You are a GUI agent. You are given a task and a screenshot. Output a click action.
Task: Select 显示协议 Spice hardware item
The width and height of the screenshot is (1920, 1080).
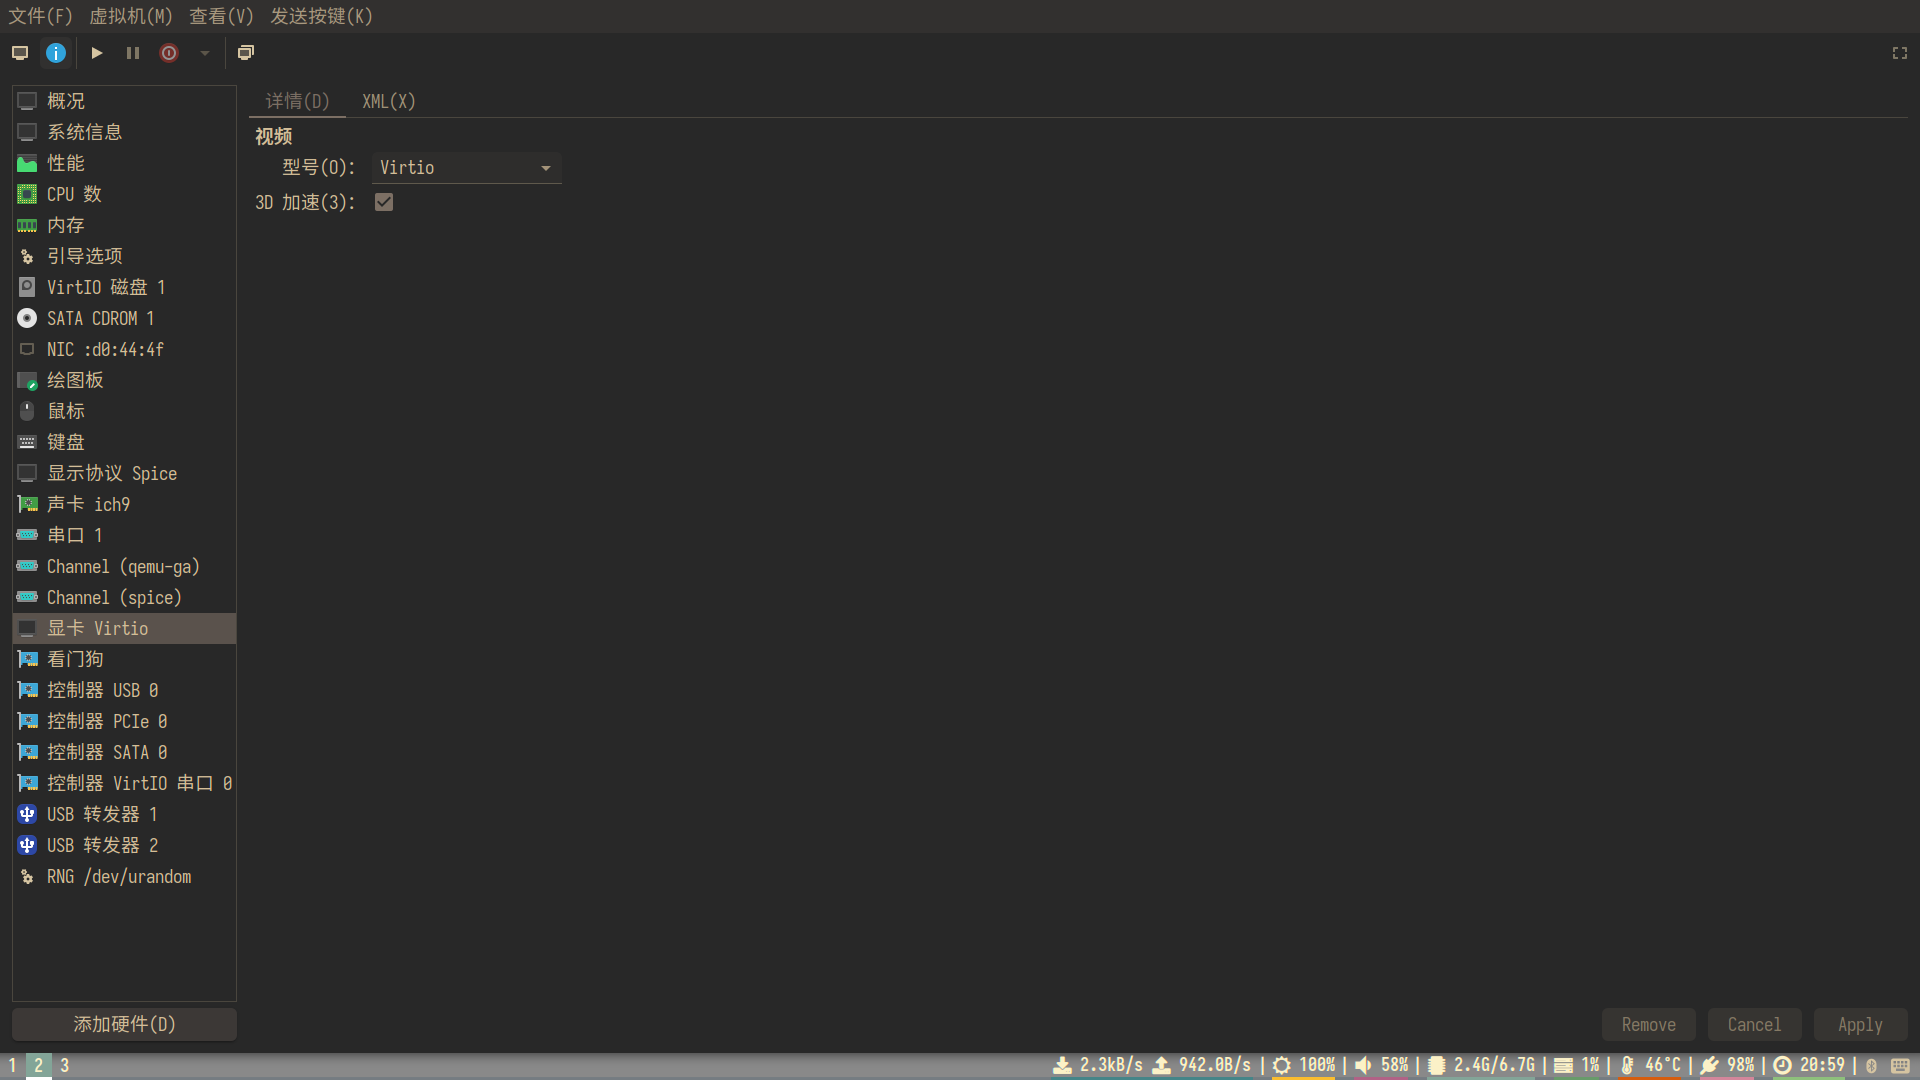point(111,474)
